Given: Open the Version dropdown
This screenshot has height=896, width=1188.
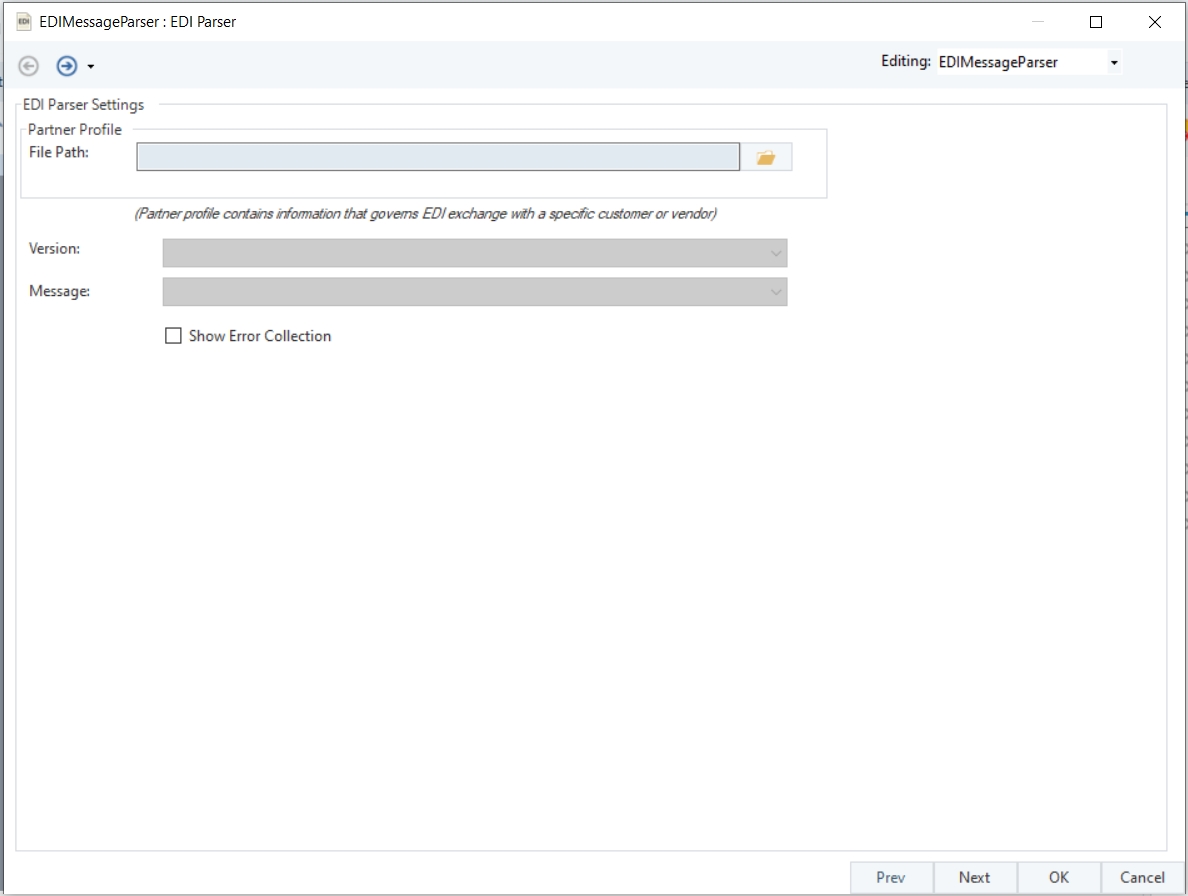Looking at the screenshot, I should [x=475, y=253].
